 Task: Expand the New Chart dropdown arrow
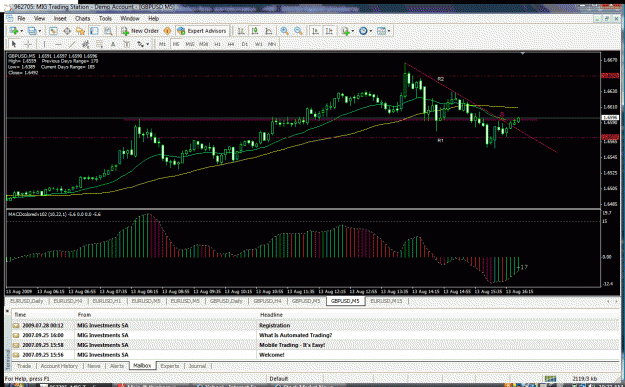point(21,31)
